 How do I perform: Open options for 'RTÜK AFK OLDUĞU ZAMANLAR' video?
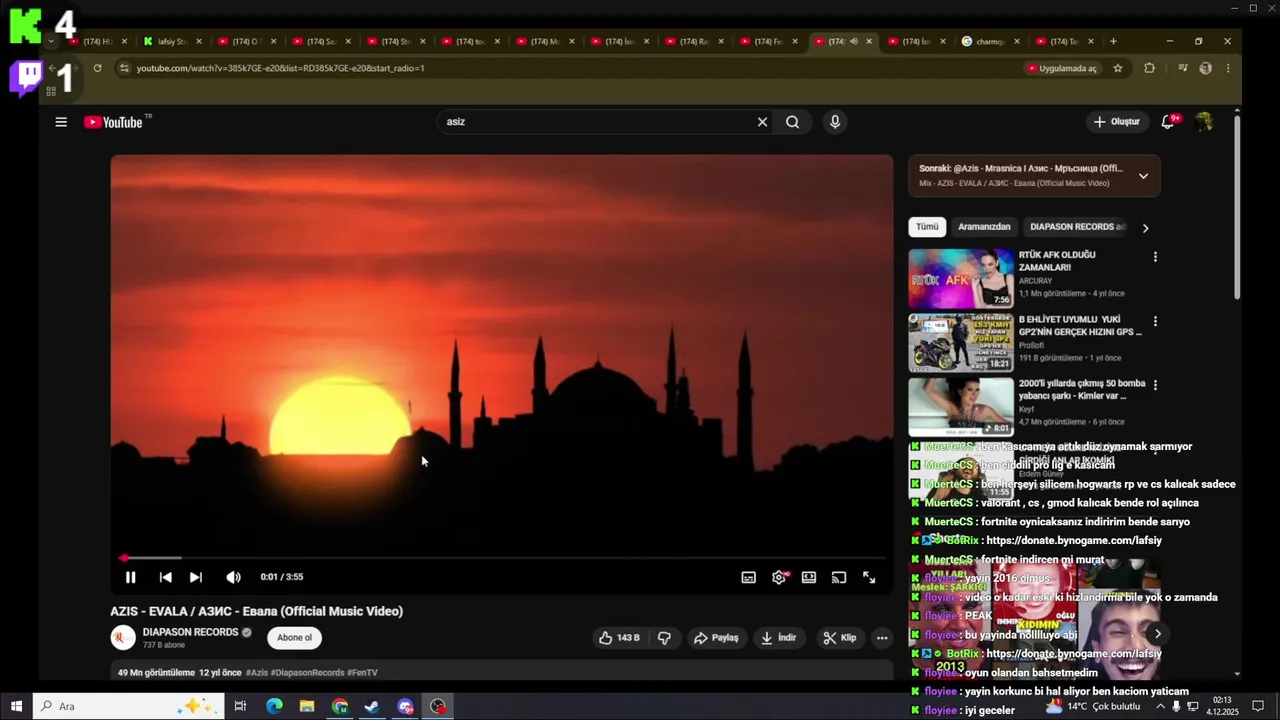[1155, 257]
